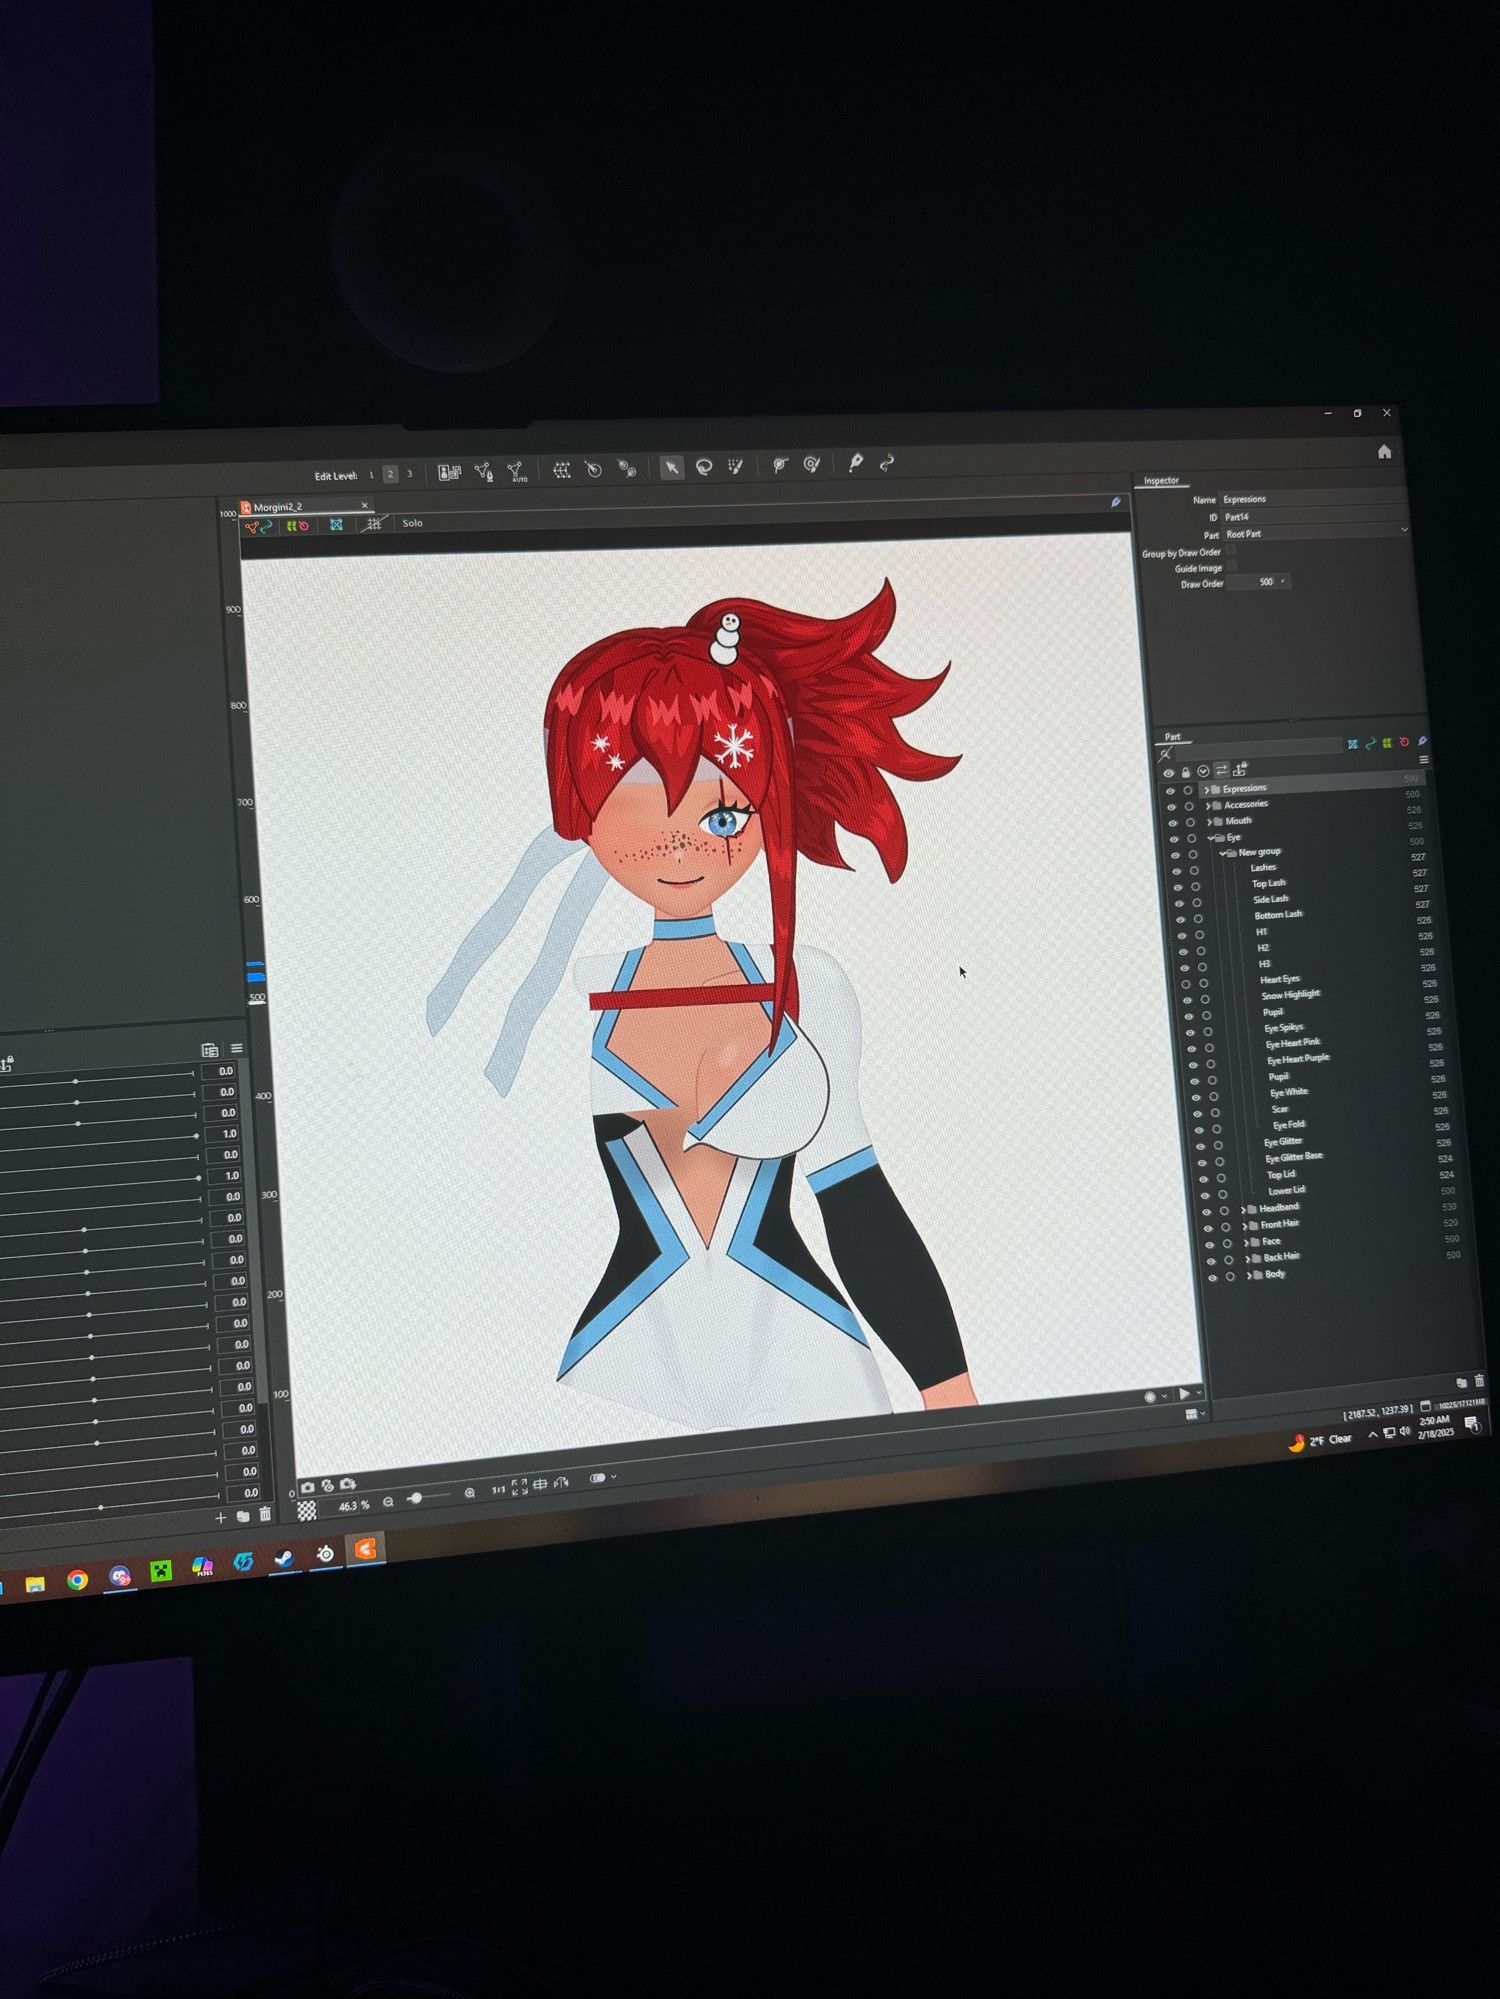
Task: Click the zoom out magnifier icon
Action: [x=388, y=1501]
